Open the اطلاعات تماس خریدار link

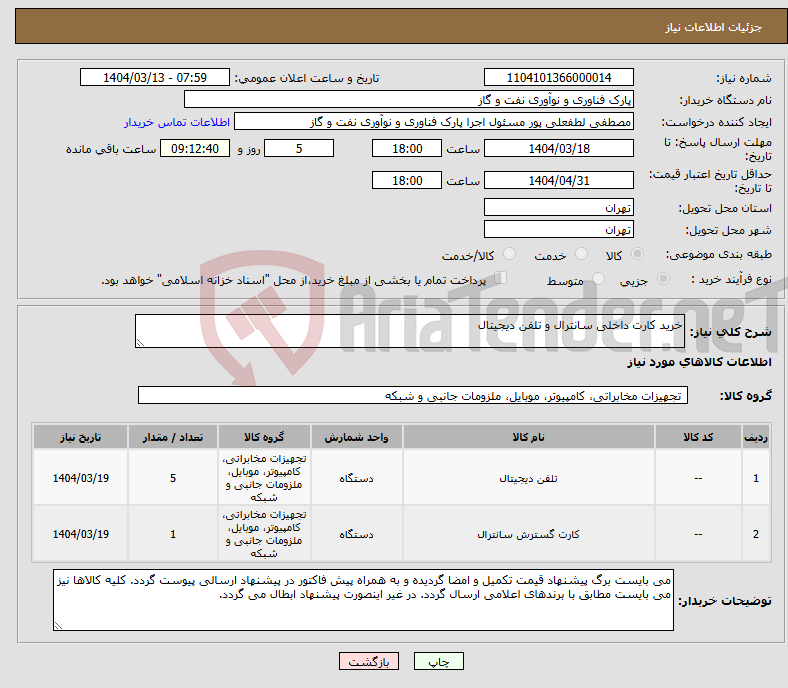177,122
